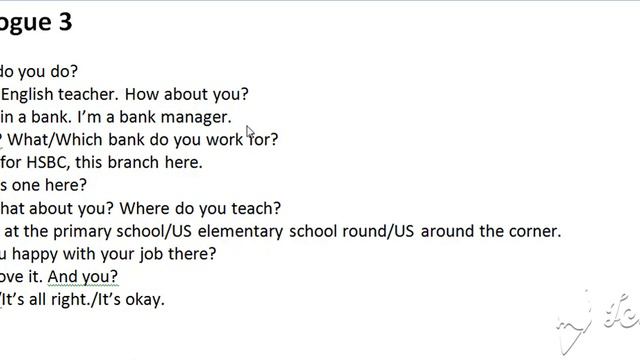
Task: Click the phrase 'It's all right.'
Action: coord(47,300)
